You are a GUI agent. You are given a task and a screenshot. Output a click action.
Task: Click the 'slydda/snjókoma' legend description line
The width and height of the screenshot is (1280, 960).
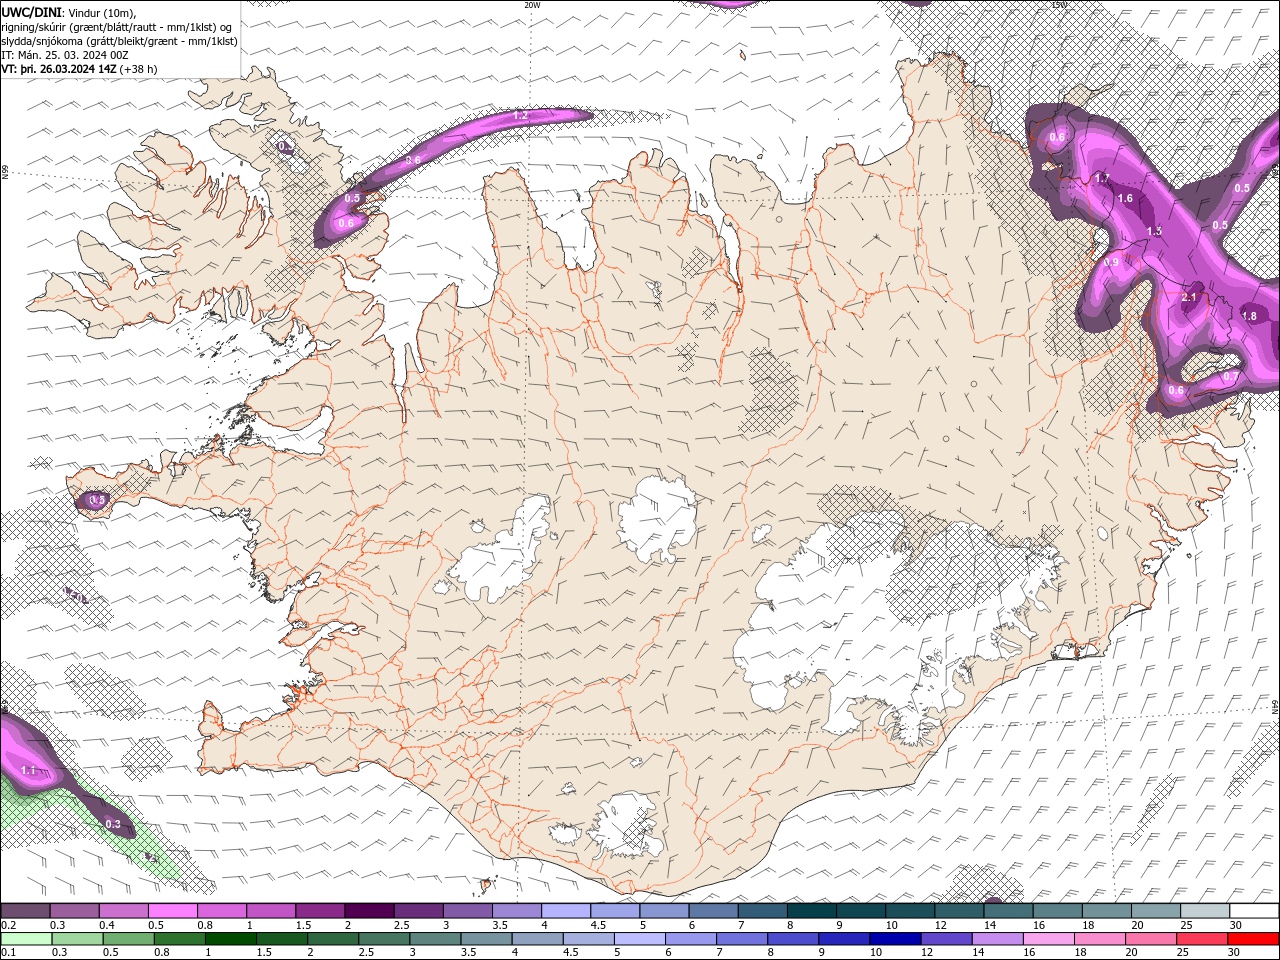[120, 41]
